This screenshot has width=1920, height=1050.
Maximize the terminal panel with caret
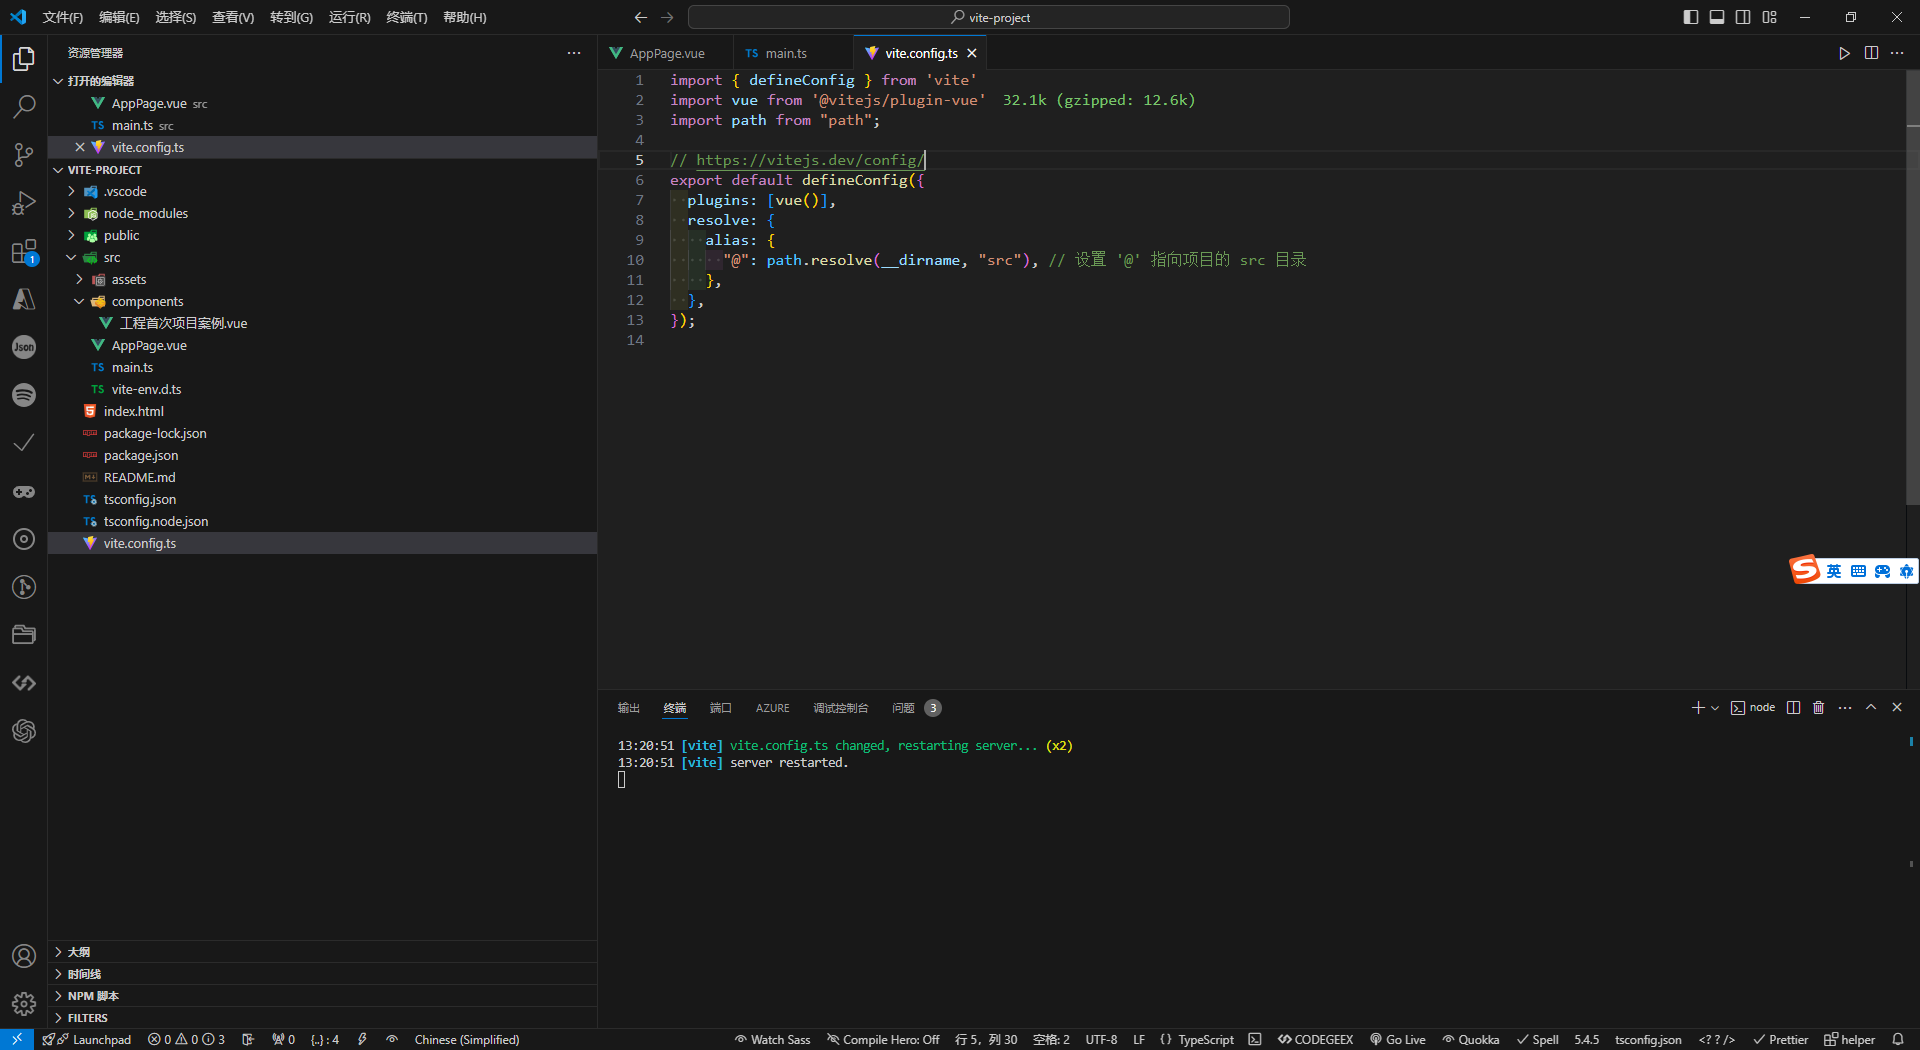pyautogui.click(x=1871, y=708)
